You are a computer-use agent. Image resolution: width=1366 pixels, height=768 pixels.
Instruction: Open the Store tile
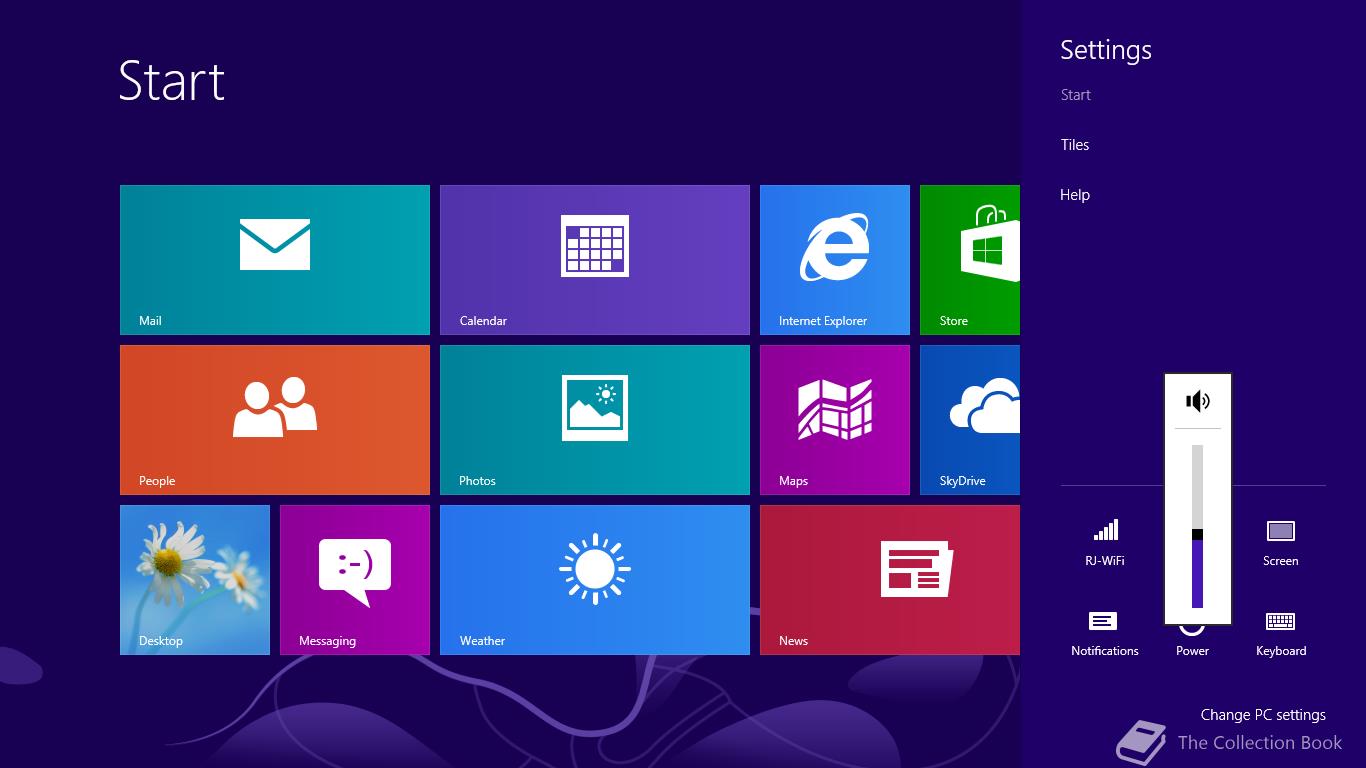[x=970, y=260]
